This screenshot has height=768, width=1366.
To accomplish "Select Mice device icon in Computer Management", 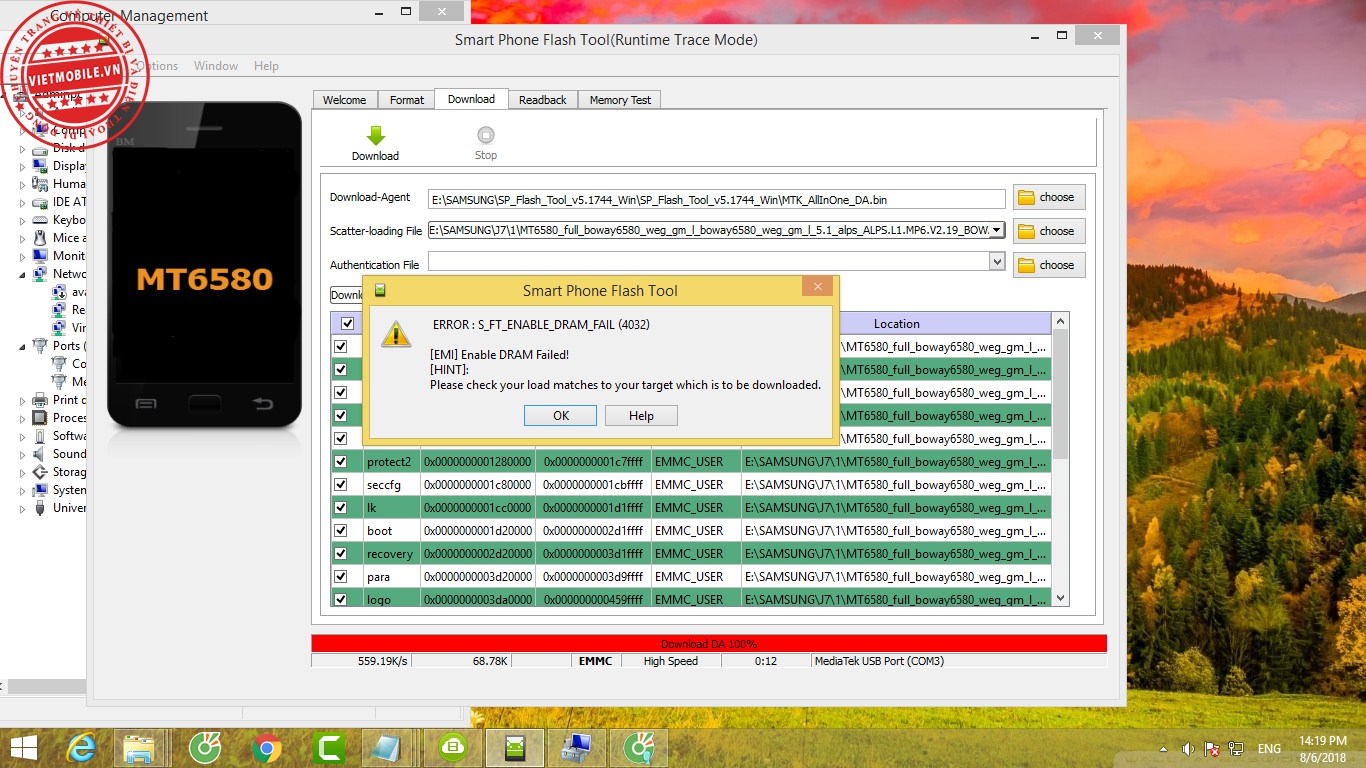I will tap(40, 238).
